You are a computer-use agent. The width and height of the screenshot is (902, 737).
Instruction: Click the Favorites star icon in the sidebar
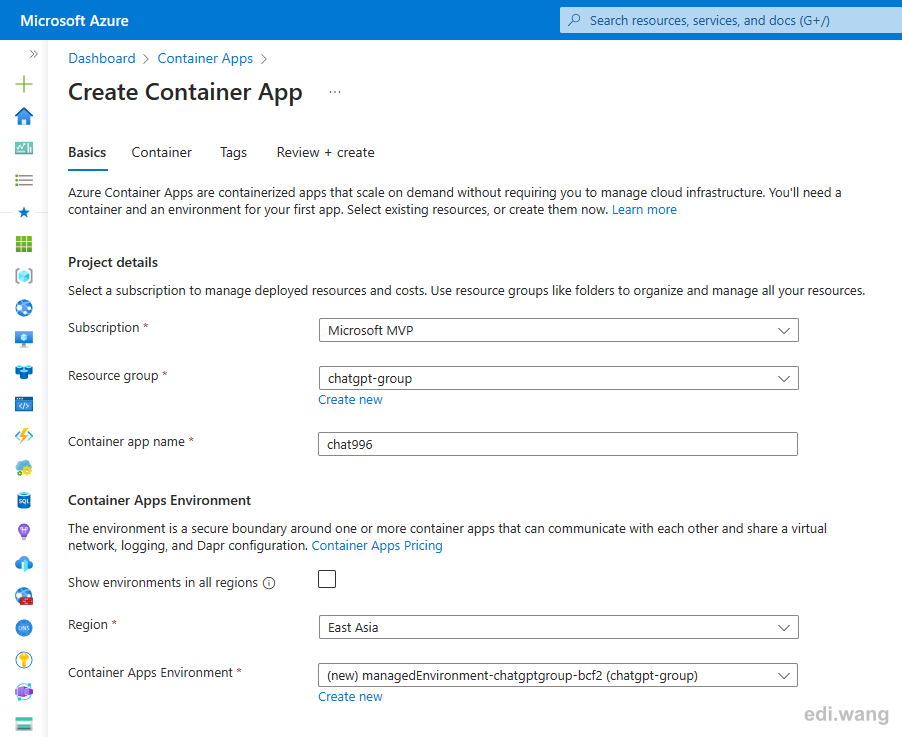[x=24, y=212]
